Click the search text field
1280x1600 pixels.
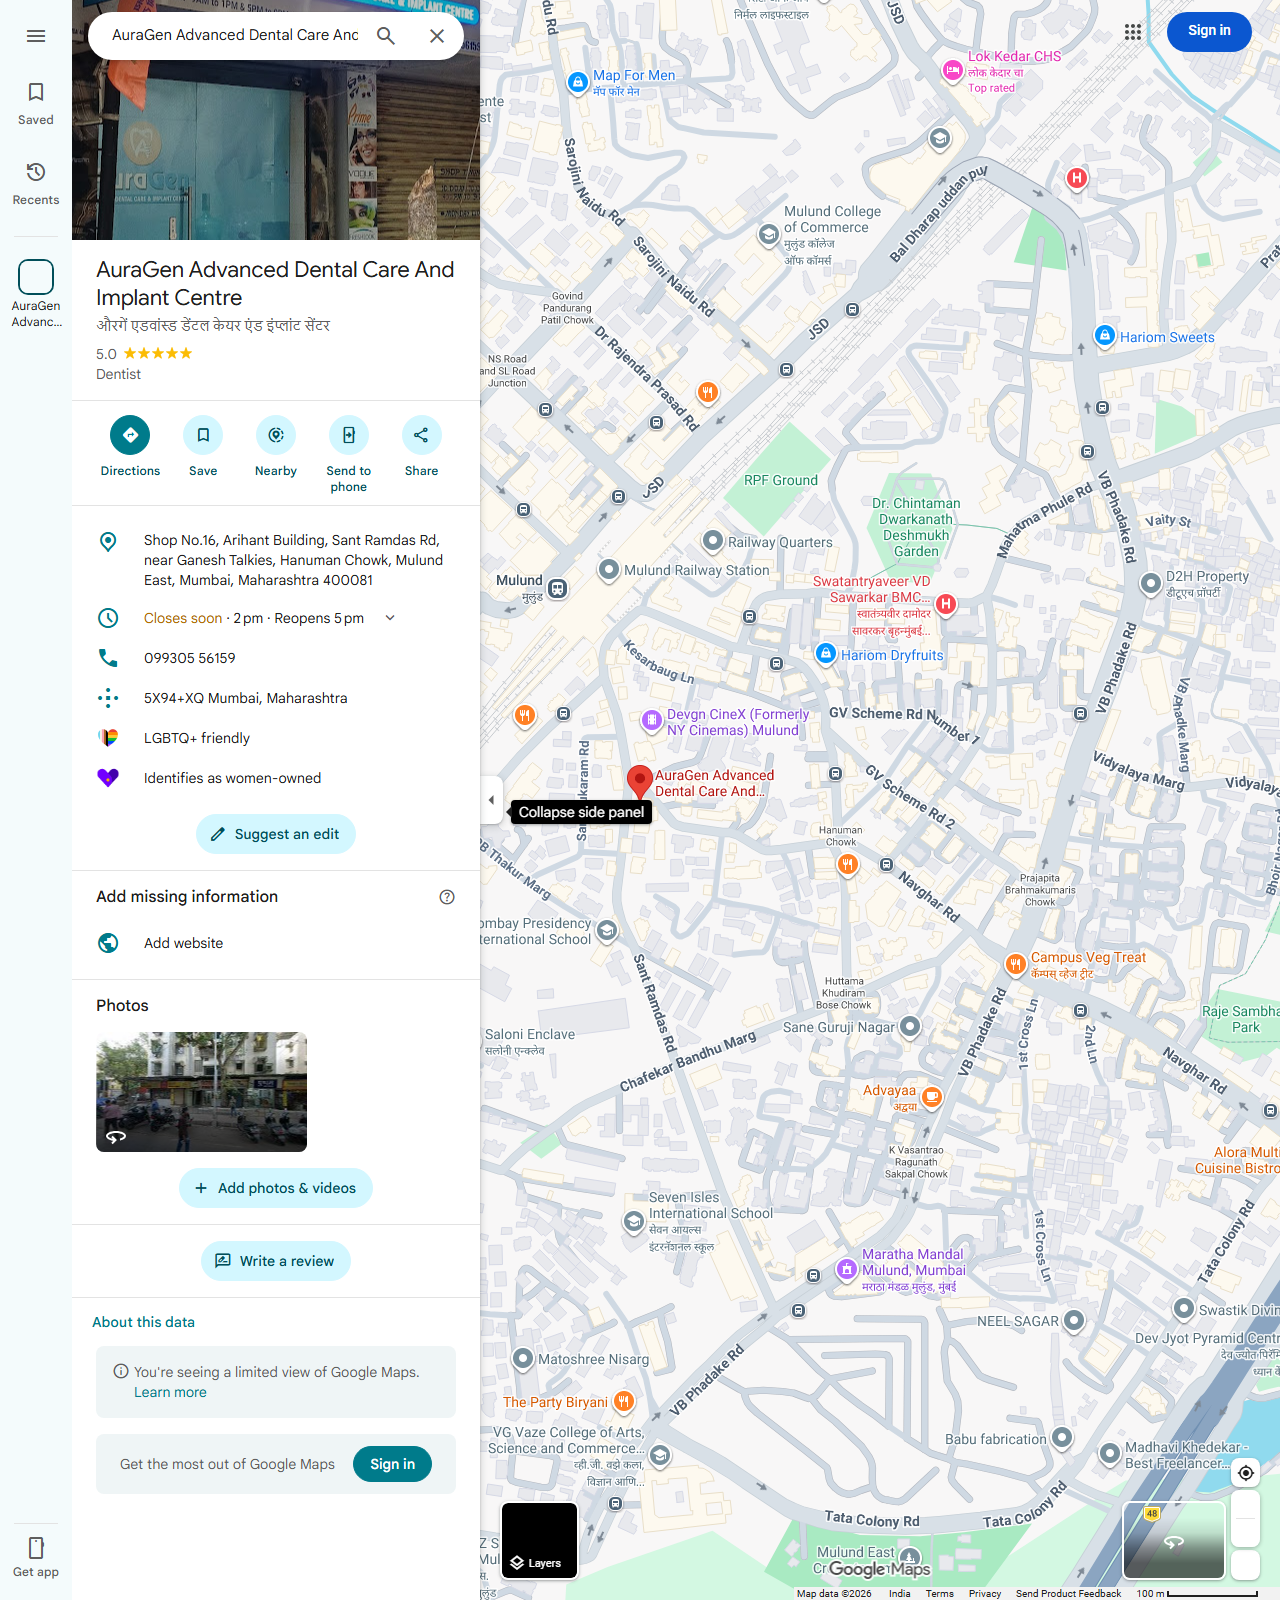tap(235, 35)
